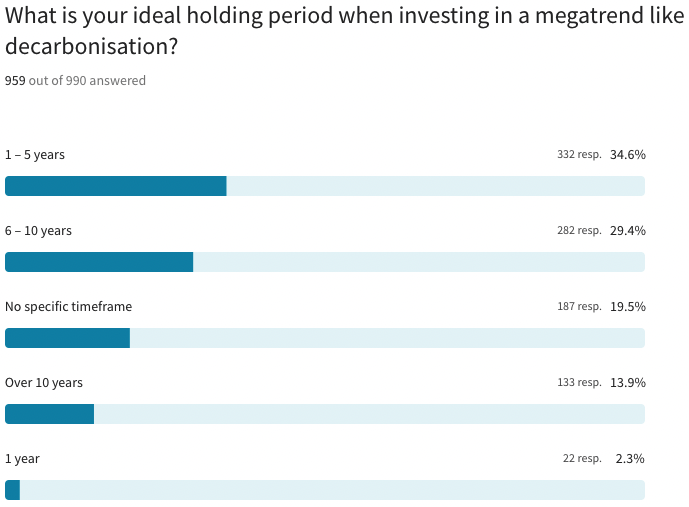Click the '959 out of 990 answered' text
The height and width of the screenshot is (507, 689).
(75, 81)
